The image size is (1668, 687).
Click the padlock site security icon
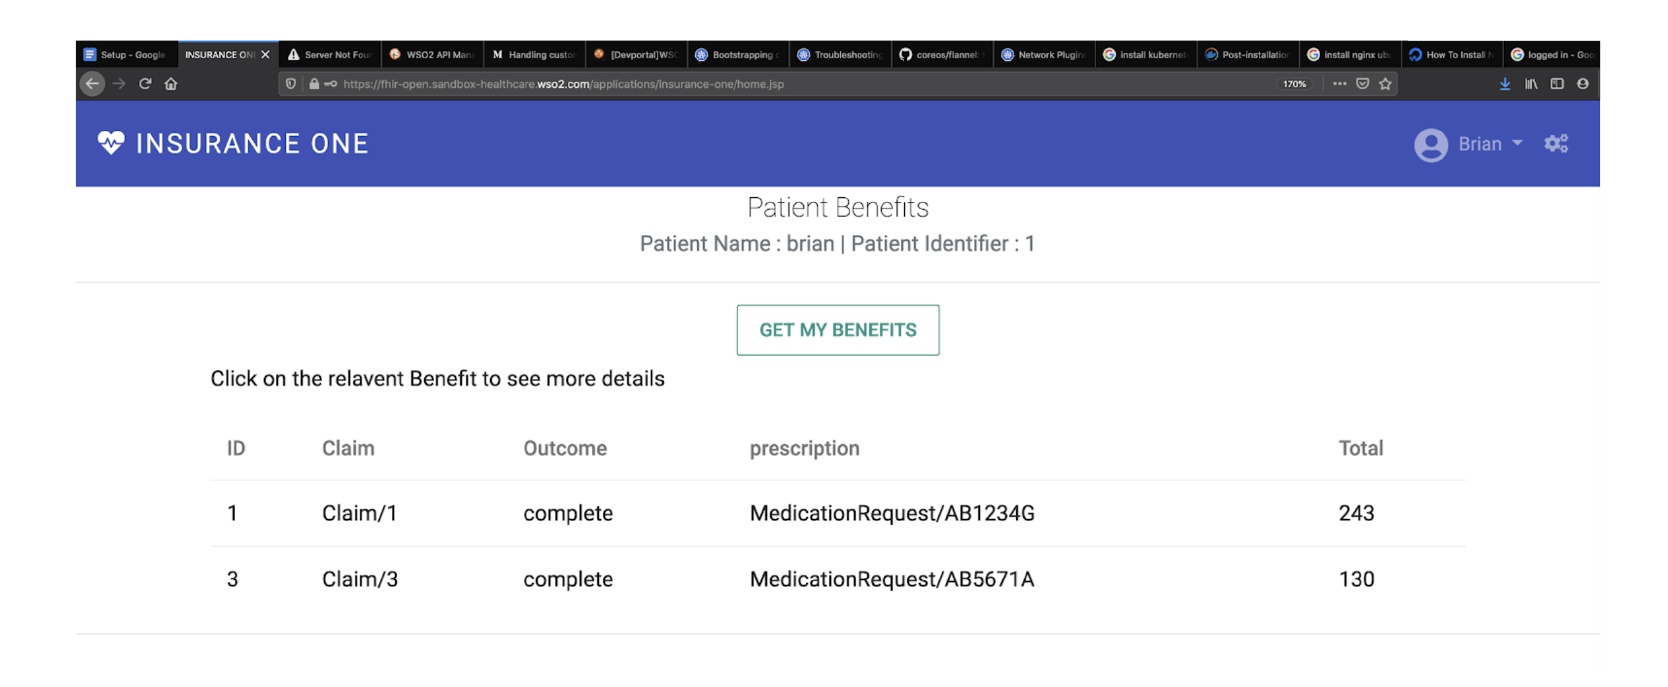click(314, 84)
